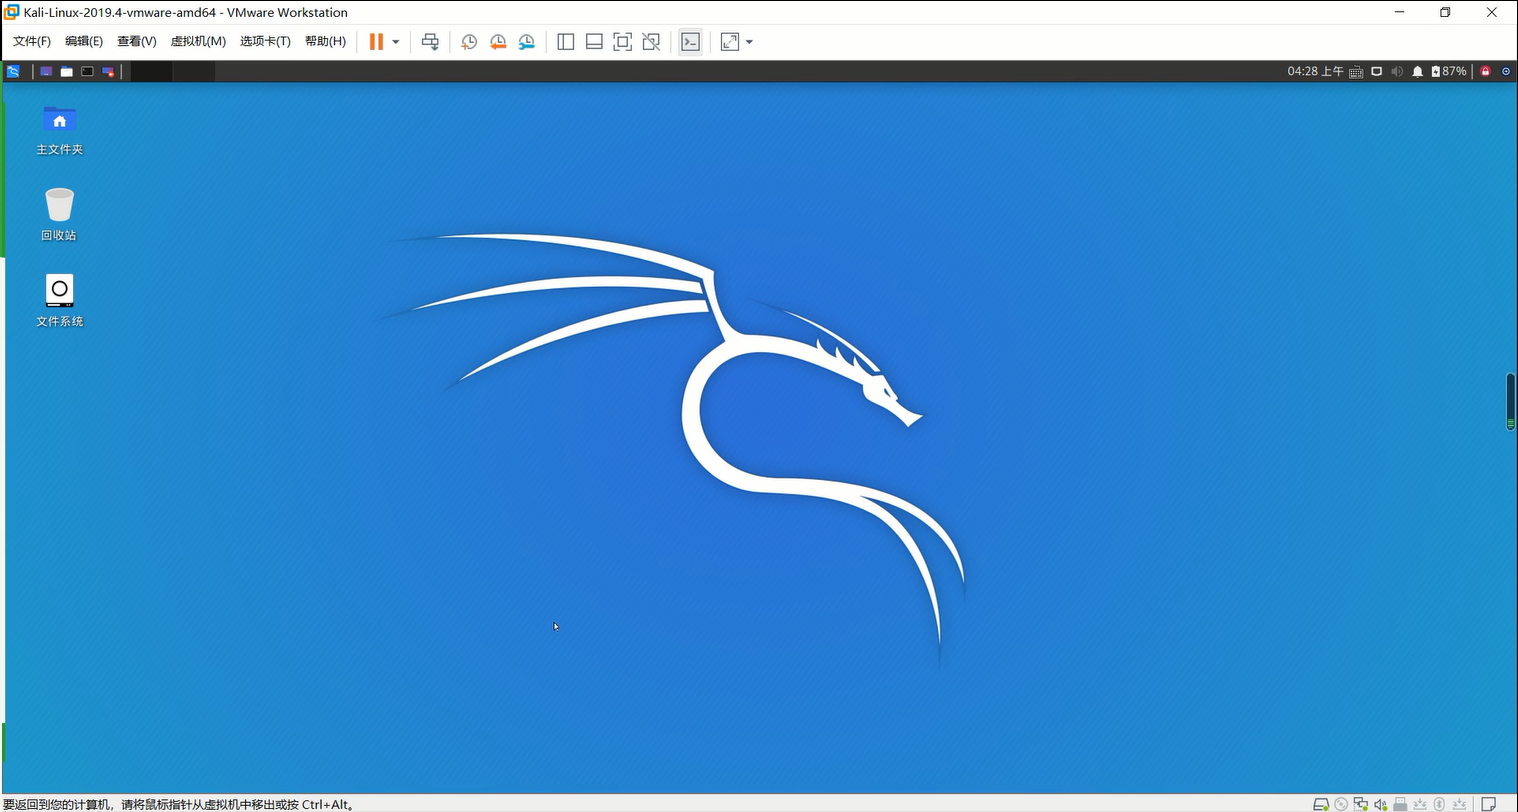Show the VMware library sidebar panel
The height and width of the screenshot is (812, 1518).
coord(566,41)
